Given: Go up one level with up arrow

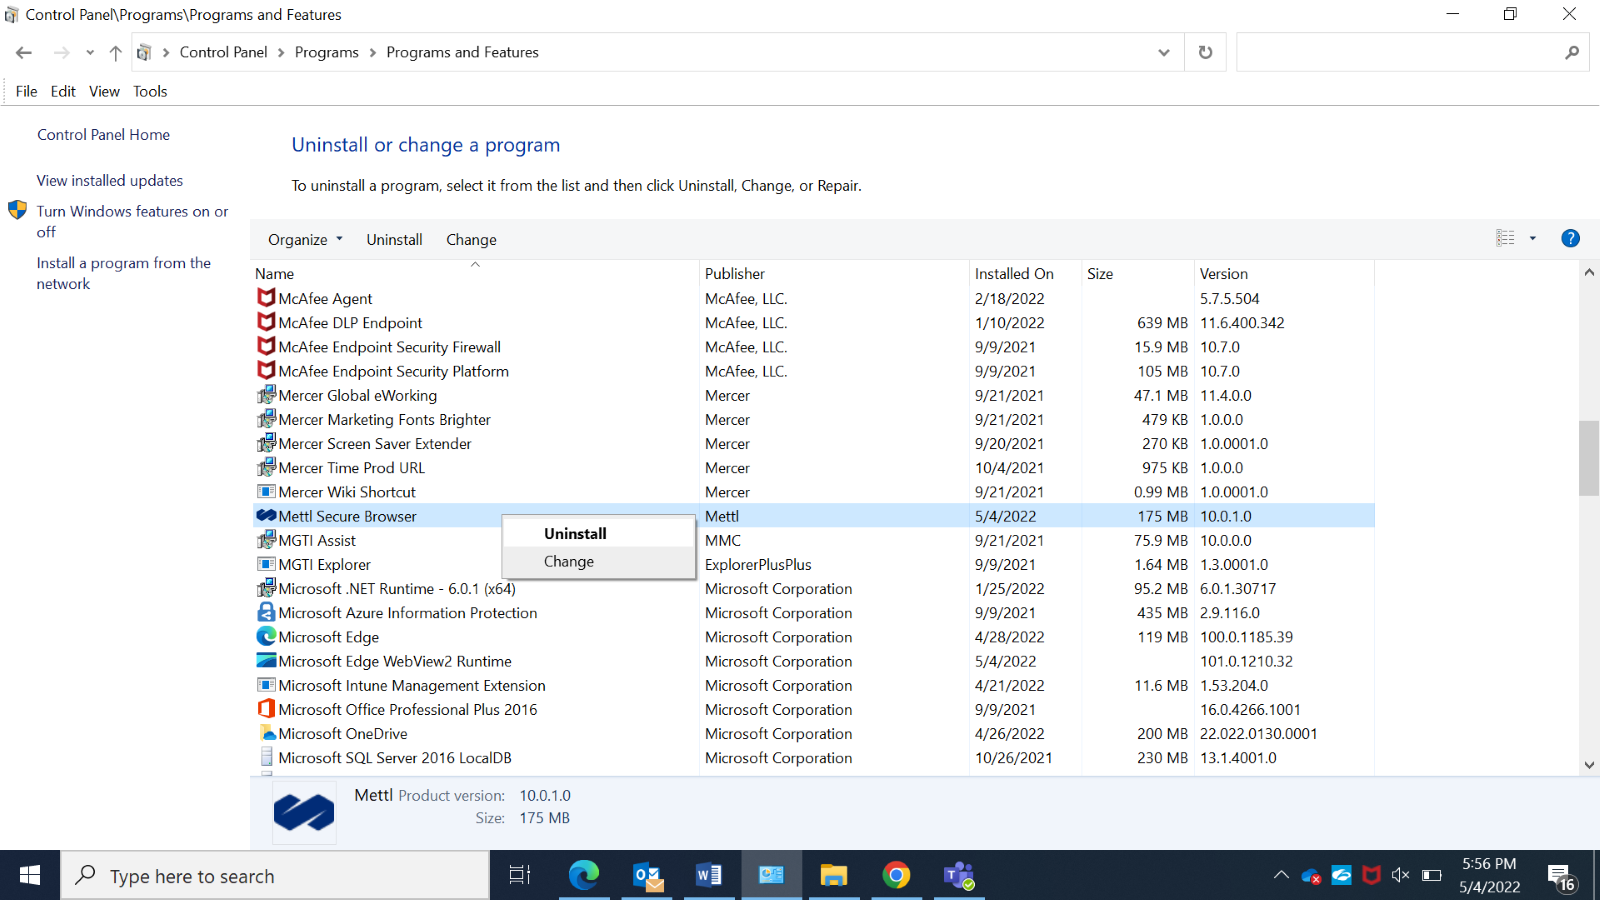Looking at the screenshot, I should [115, 52].
